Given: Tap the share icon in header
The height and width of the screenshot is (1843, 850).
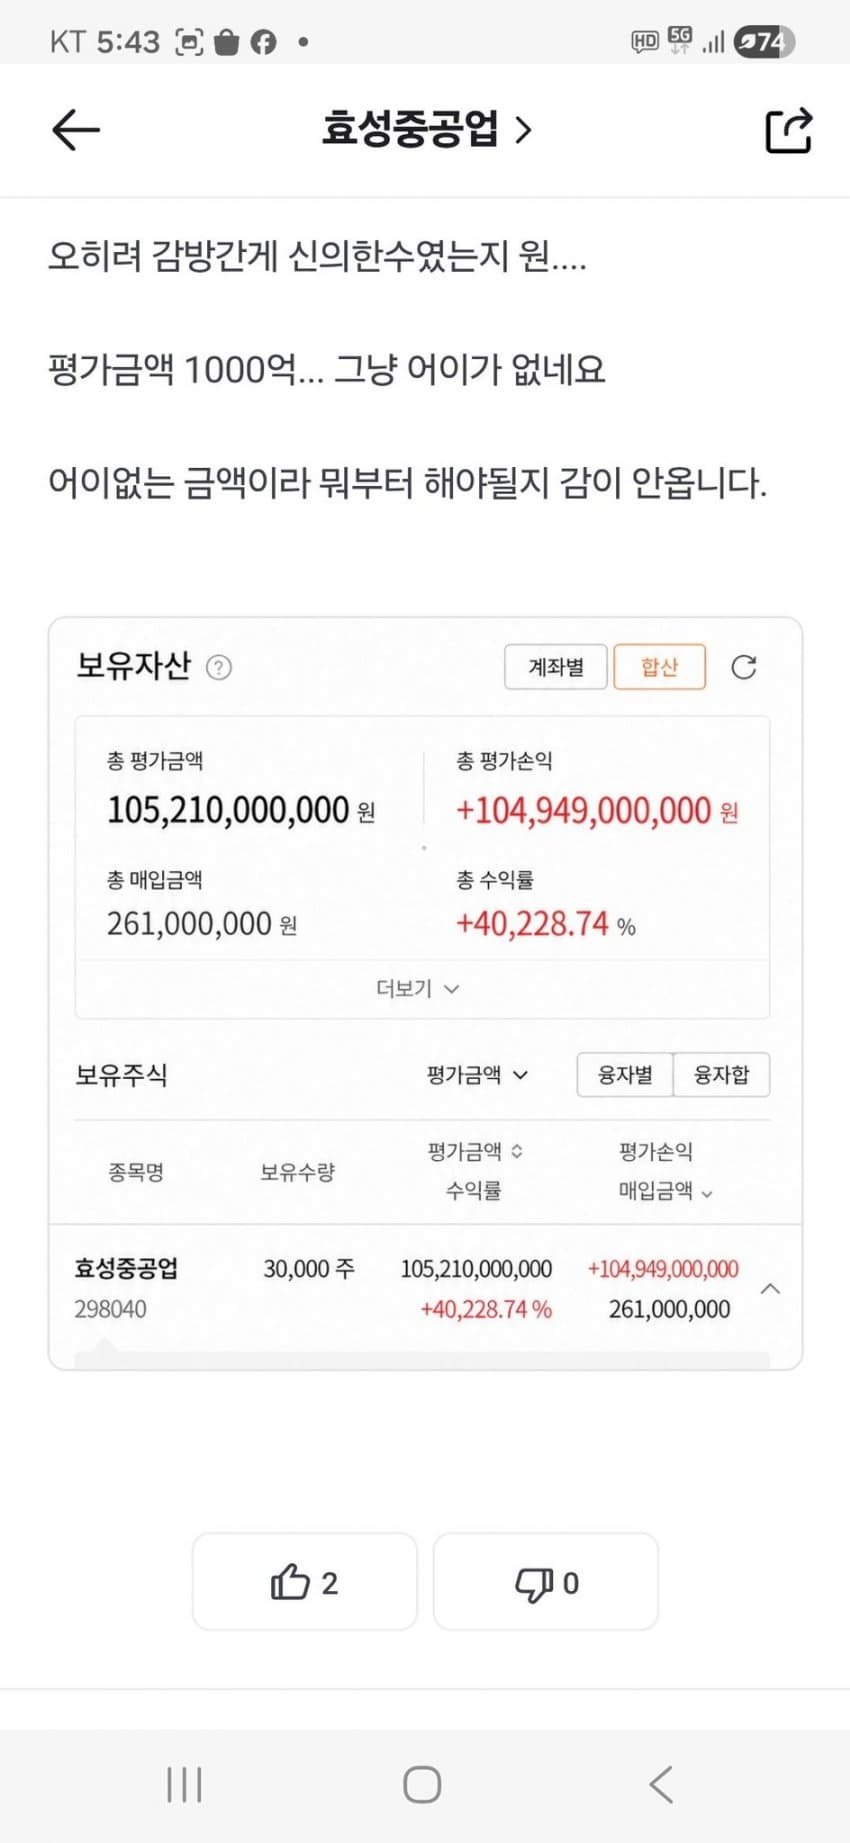Looking at the screenshot, I should 788,130.
